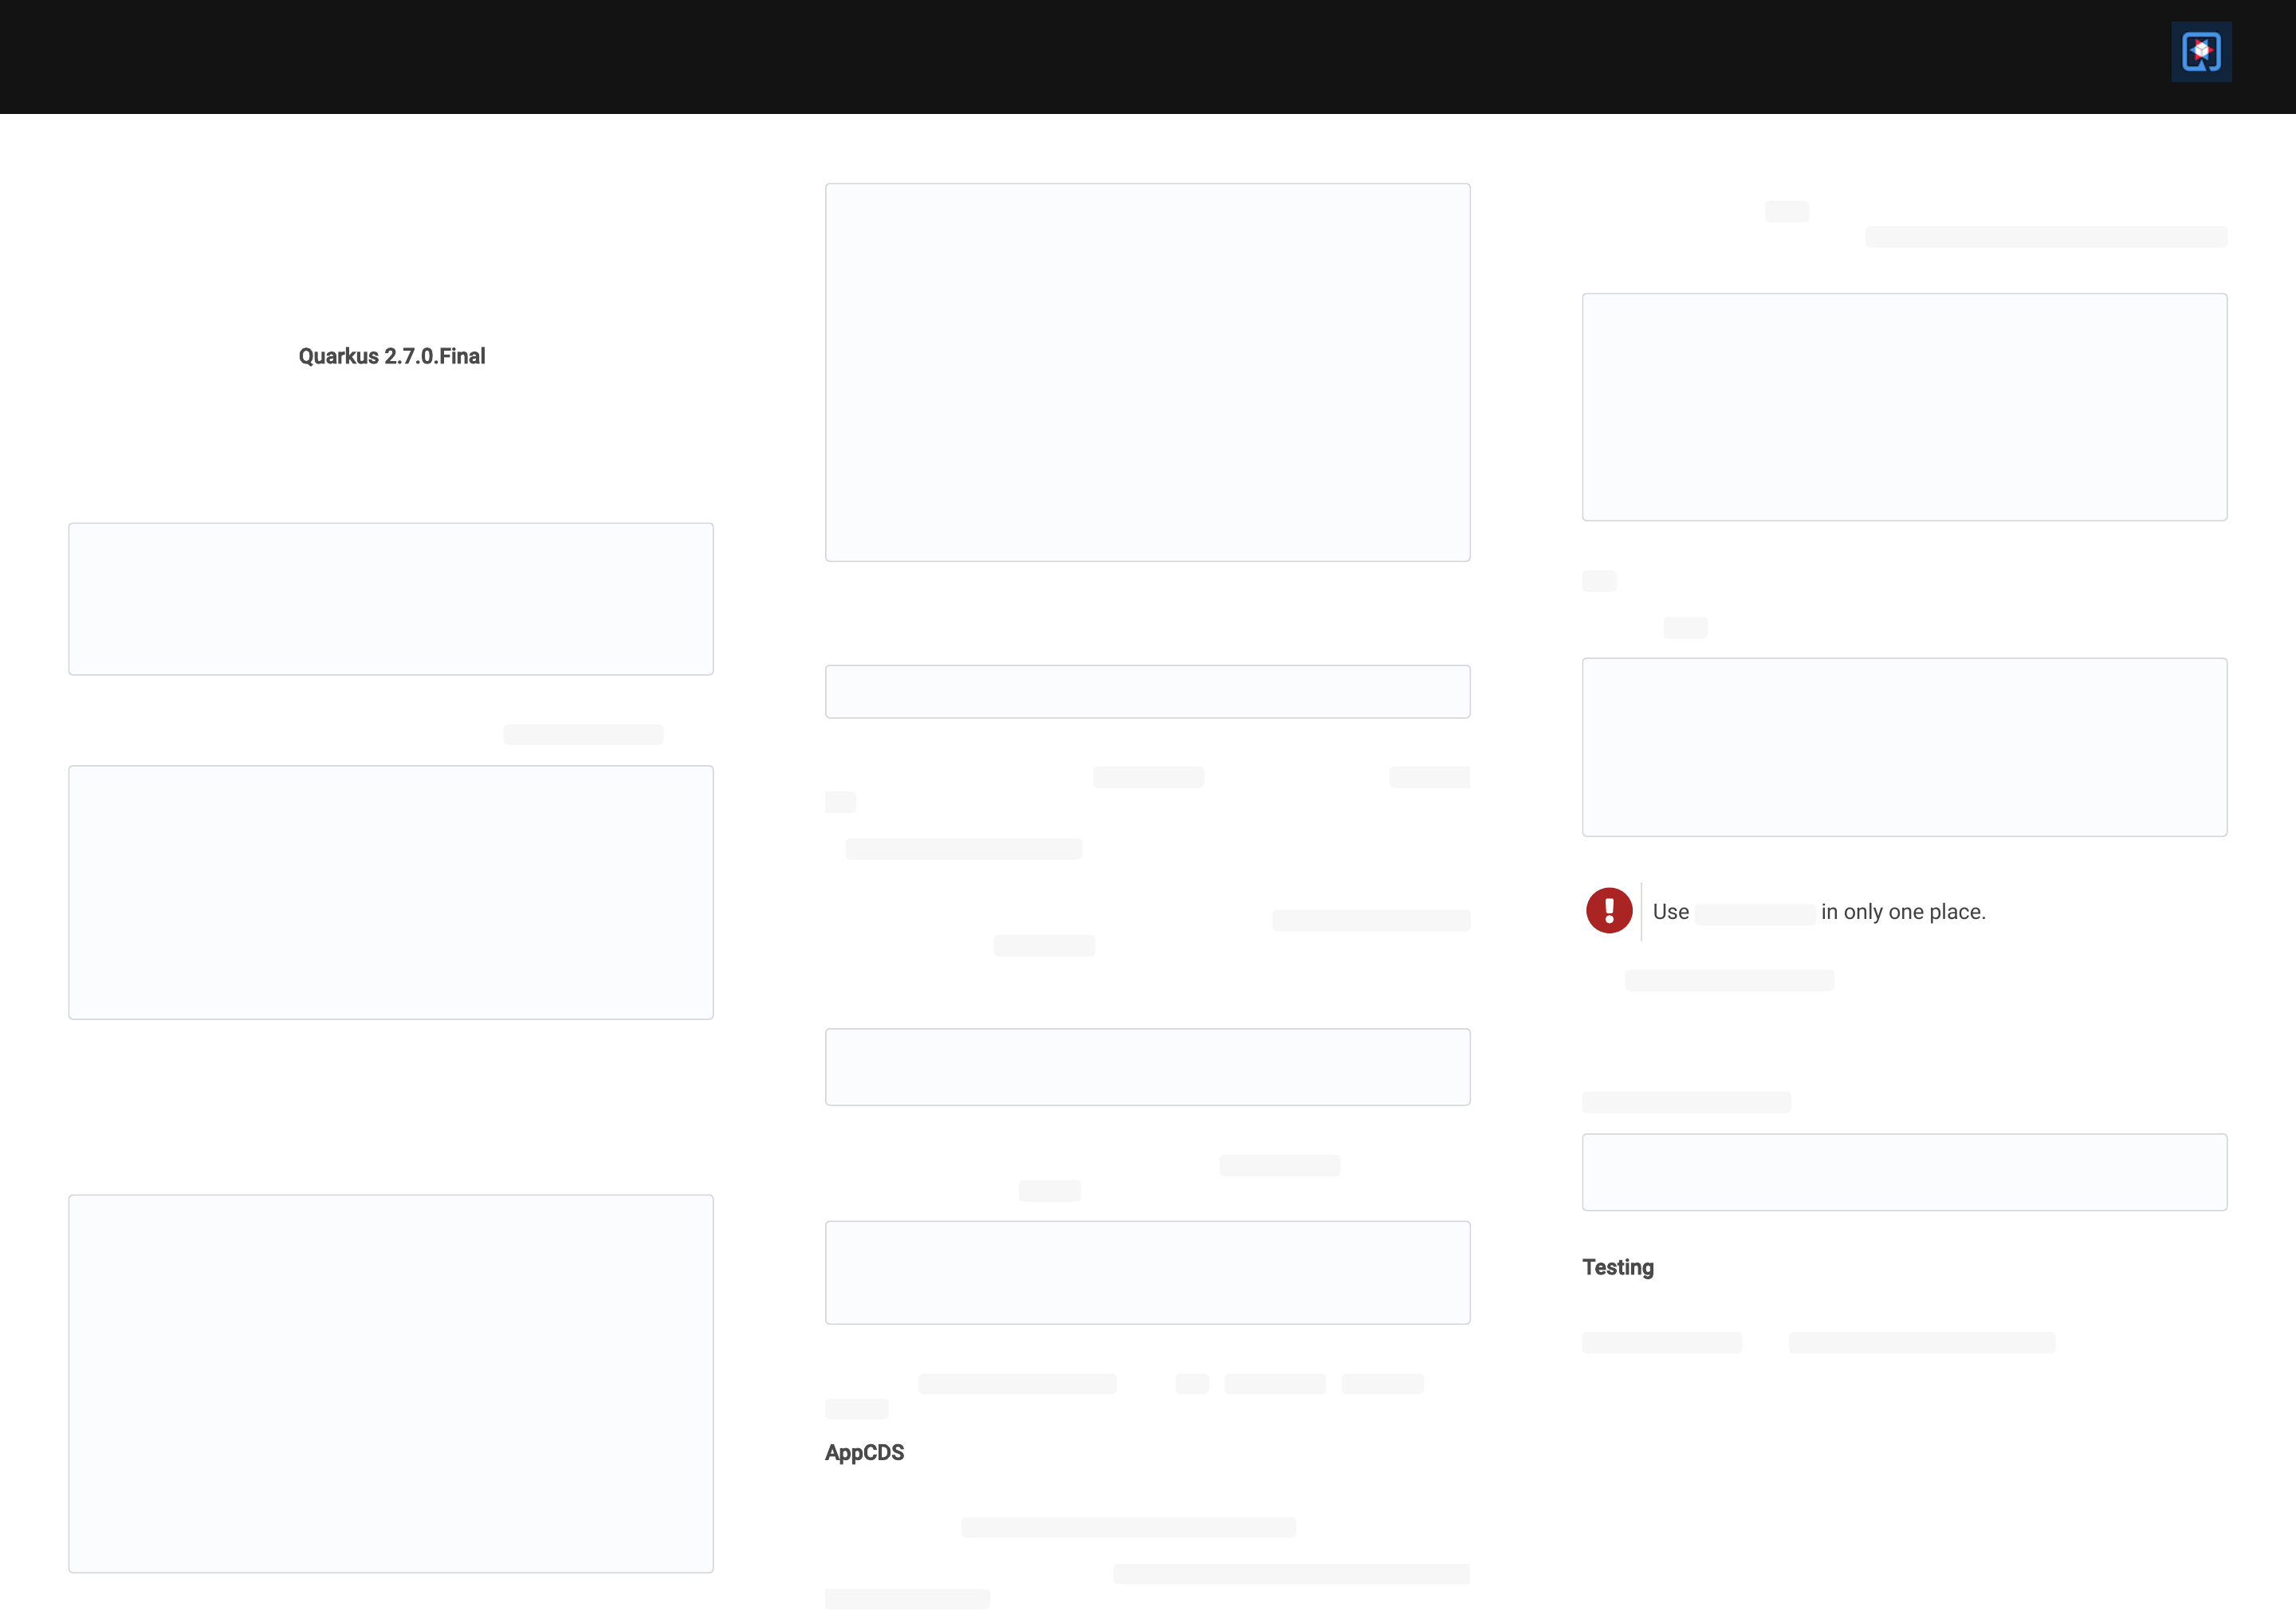This screenshot has width=2296, height=1610.
Task: Click code block directly above Testing heading
Action: 1904,1171
